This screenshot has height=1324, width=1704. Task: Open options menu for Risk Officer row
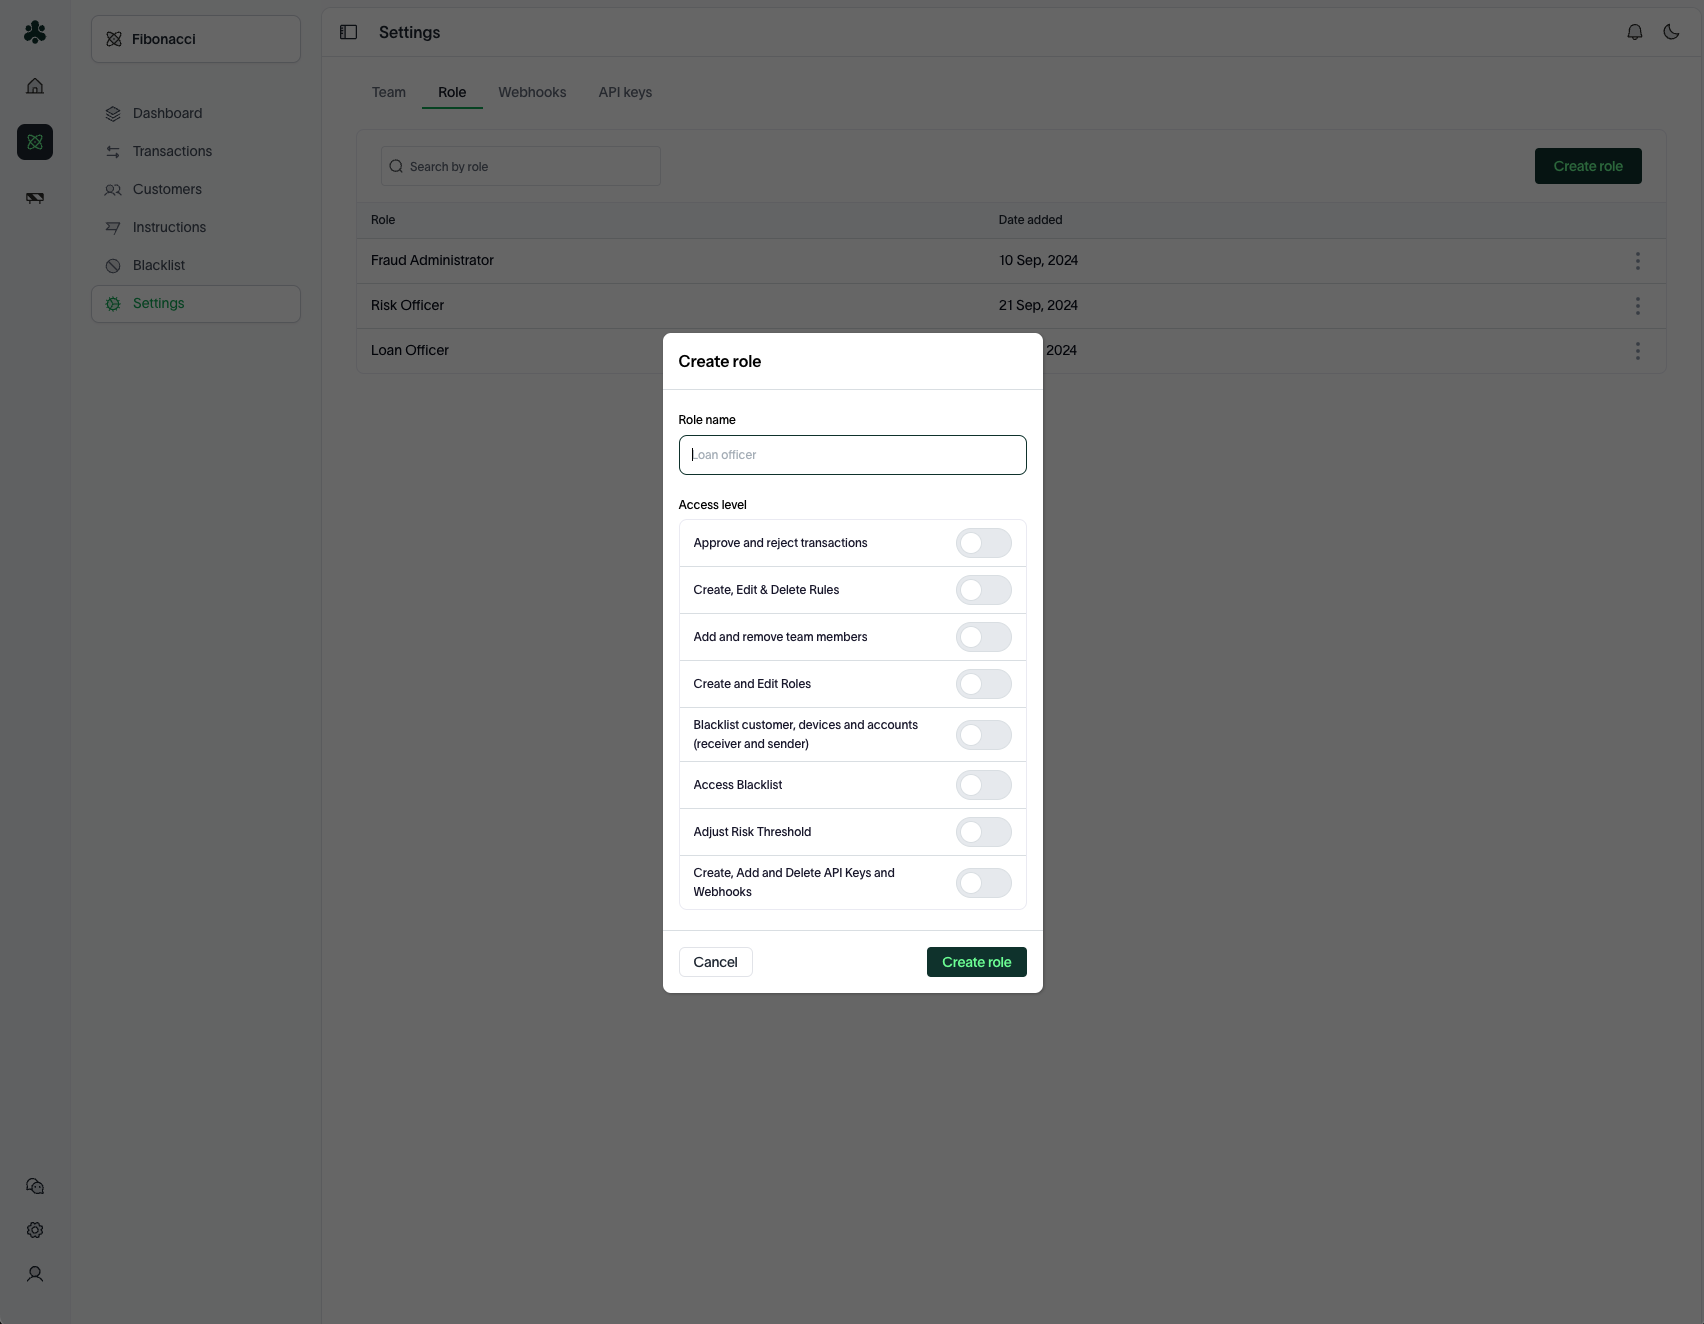1637,306
